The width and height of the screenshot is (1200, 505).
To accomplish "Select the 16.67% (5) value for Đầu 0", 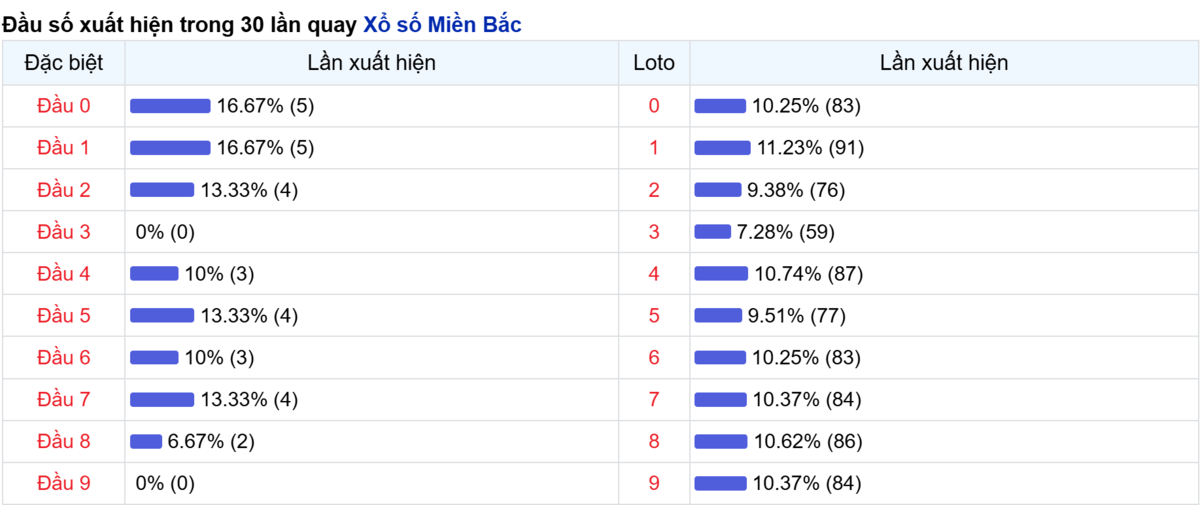I will pos(266,106).
